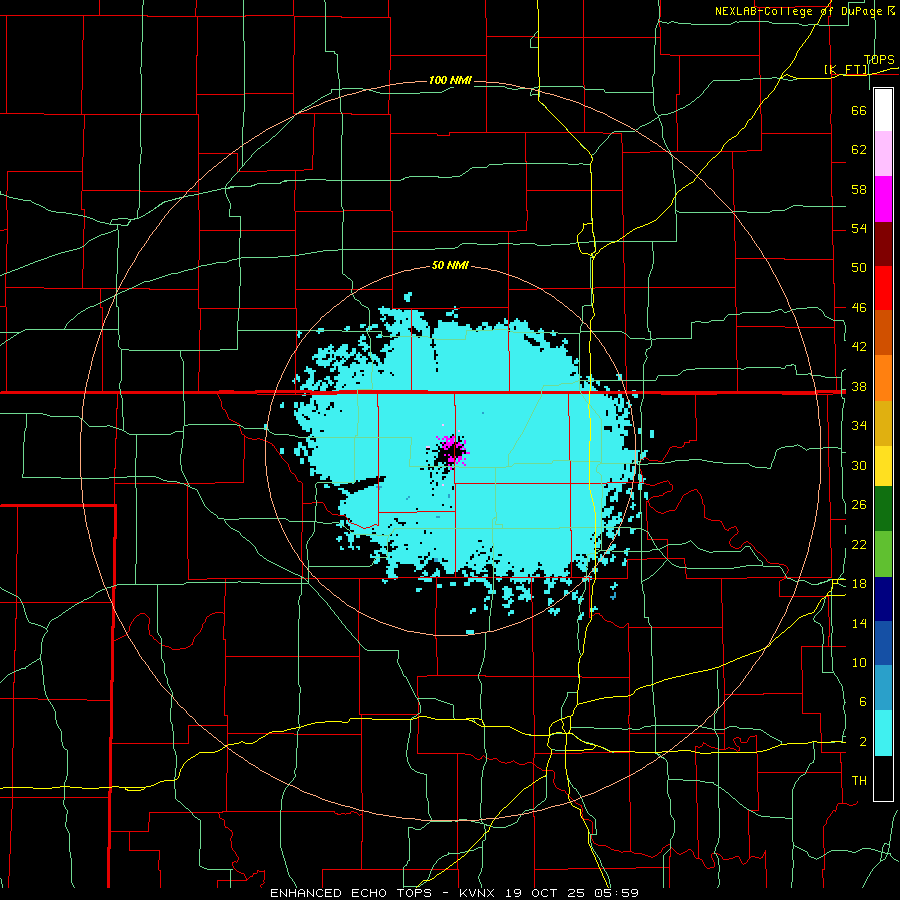Click the legend value "22"

coord(859,545)
